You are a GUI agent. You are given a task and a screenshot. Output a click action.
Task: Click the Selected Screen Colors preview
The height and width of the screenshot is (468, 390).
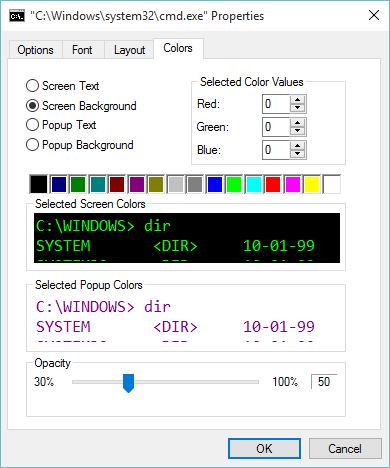187,238
